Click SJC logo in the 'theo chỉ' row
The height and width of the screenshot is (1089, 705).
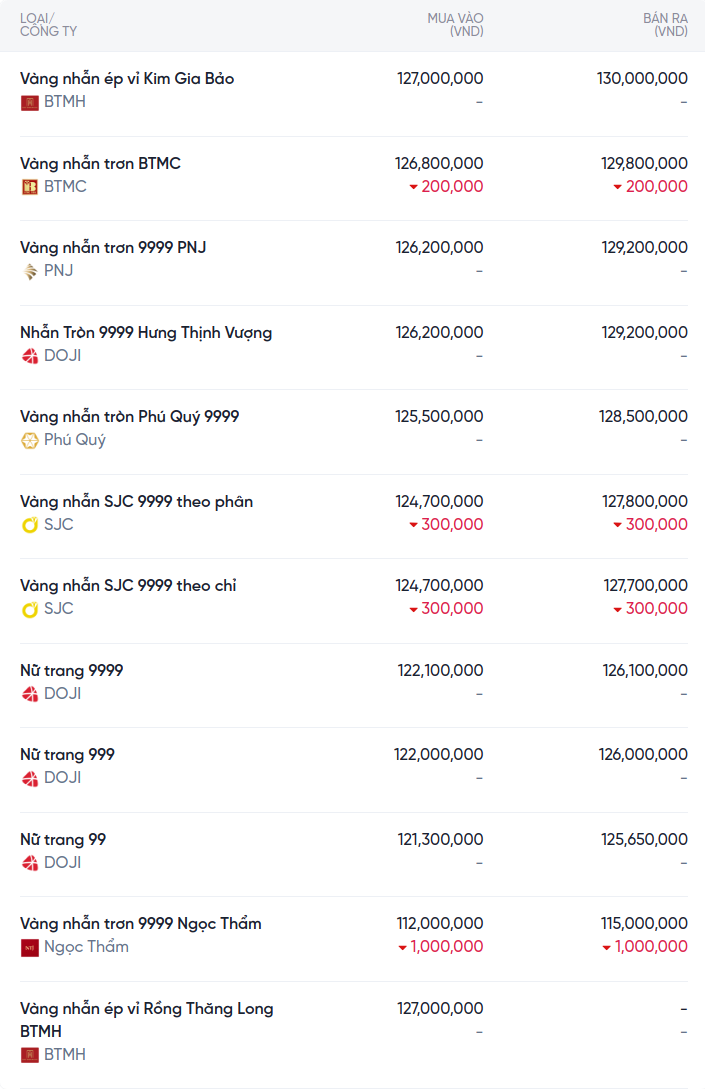click(x=30, y=609)
